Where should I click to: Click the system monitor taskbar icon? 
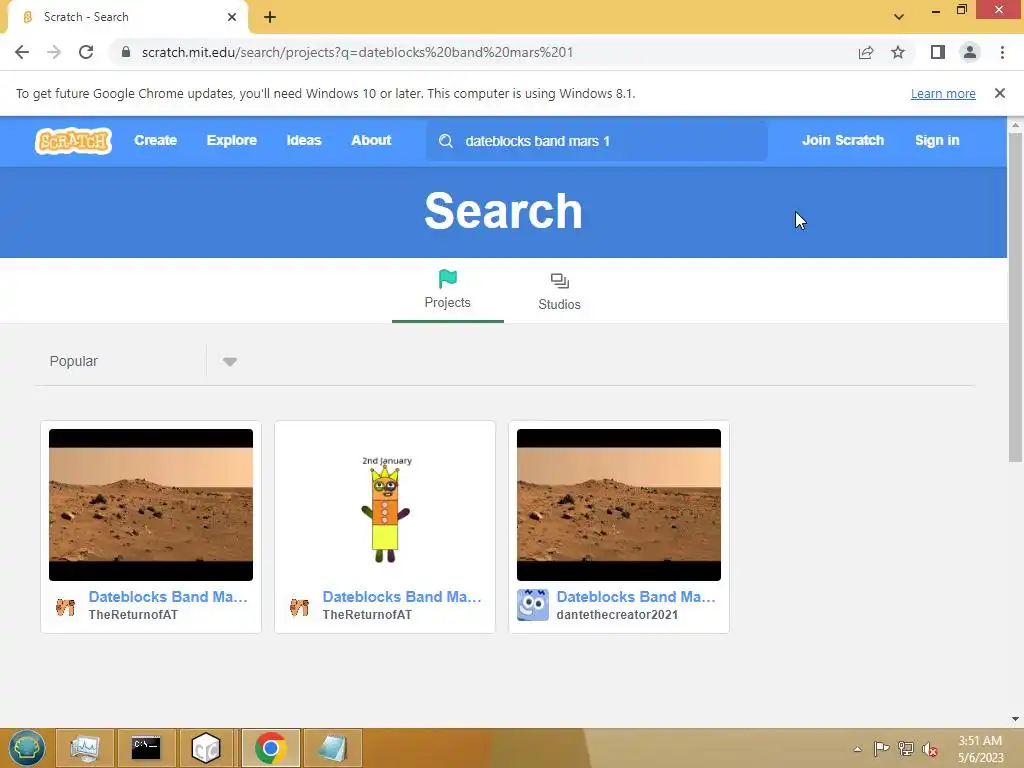pos(85,748)
